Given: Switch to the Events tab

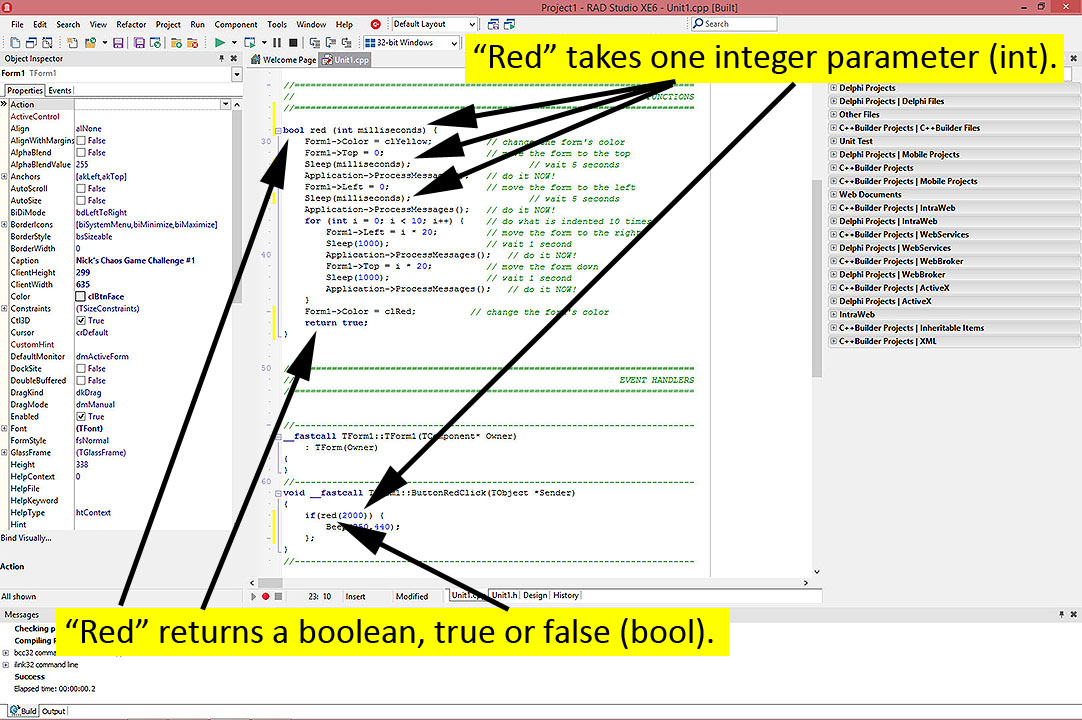Looking at the screenshot, I should click(60, 90).
